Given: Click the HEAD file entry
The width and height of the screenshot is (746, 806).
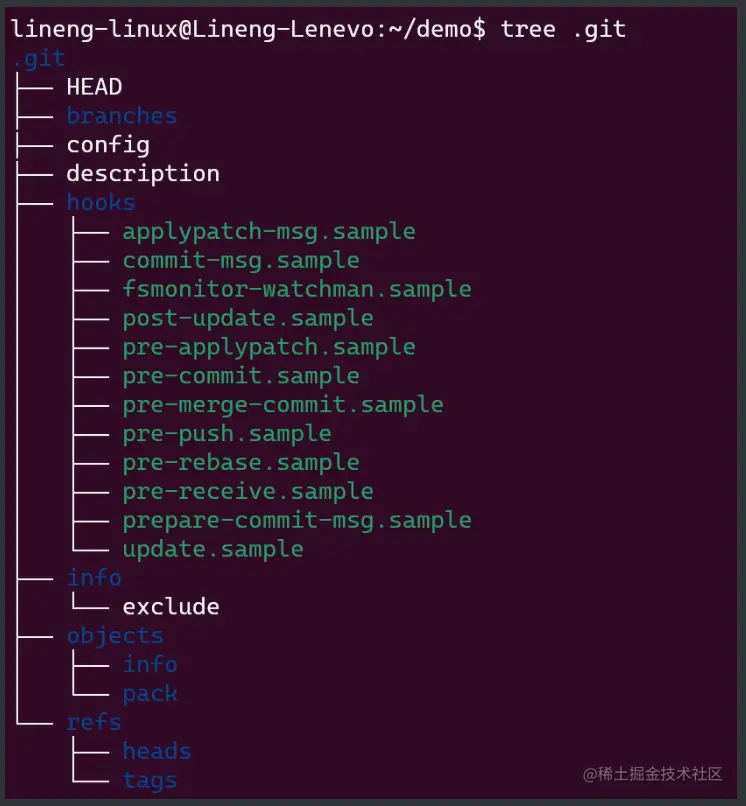Looking at the screenshot, I should point(94,87).
